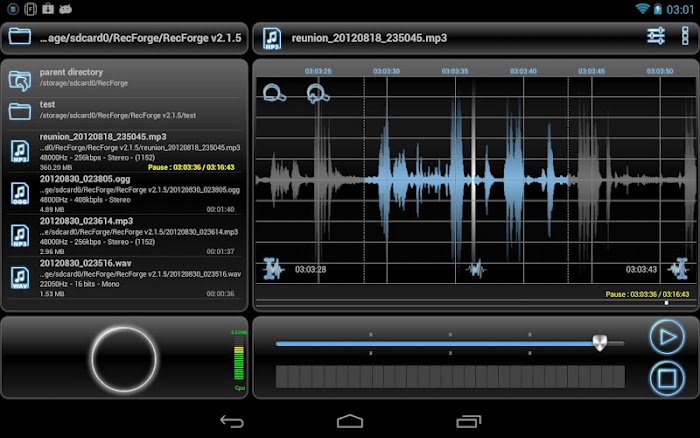The height and width of the screenshot is (438, 700).
Task: Click the 22050Hz - 16 bits - Mono text
Action: (x=79, y=284)
